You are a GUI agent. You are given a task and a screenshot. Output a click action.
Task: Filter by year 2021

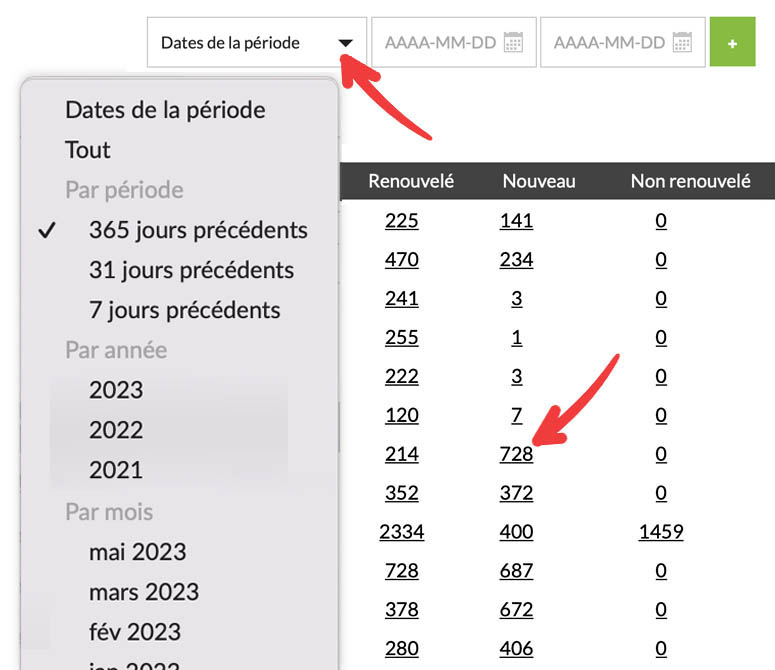pos(116,470)
